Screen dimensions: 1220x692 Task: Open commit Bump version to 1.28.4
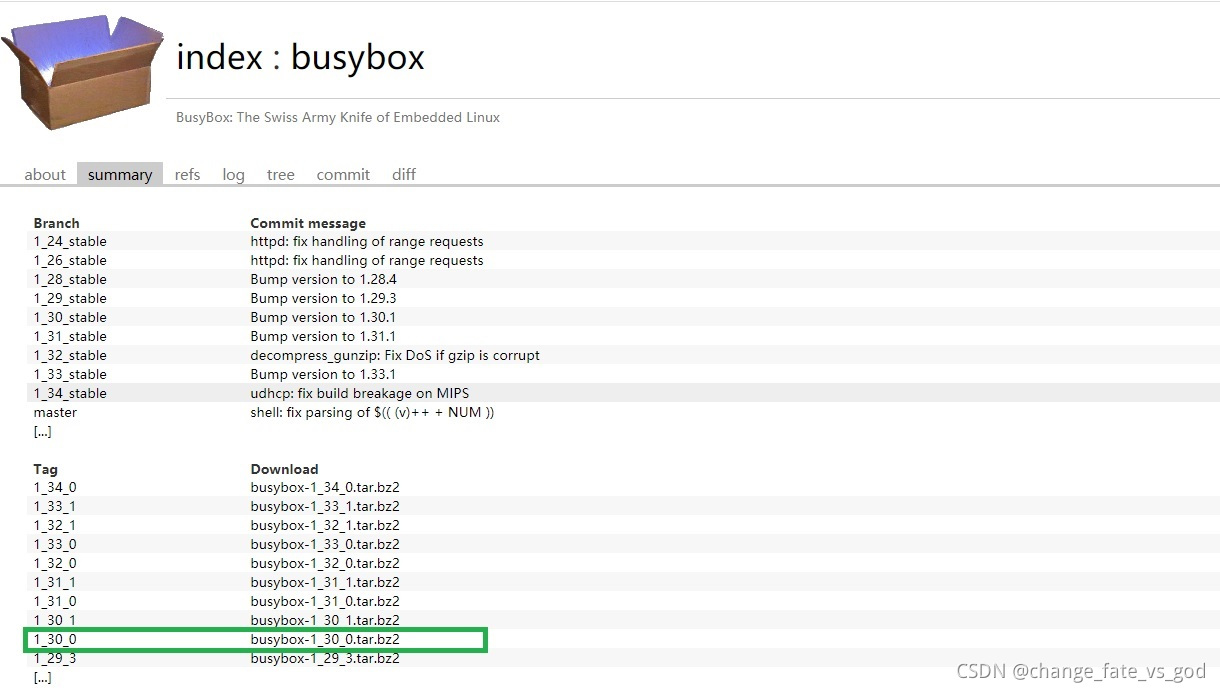(x=323, y=279)
